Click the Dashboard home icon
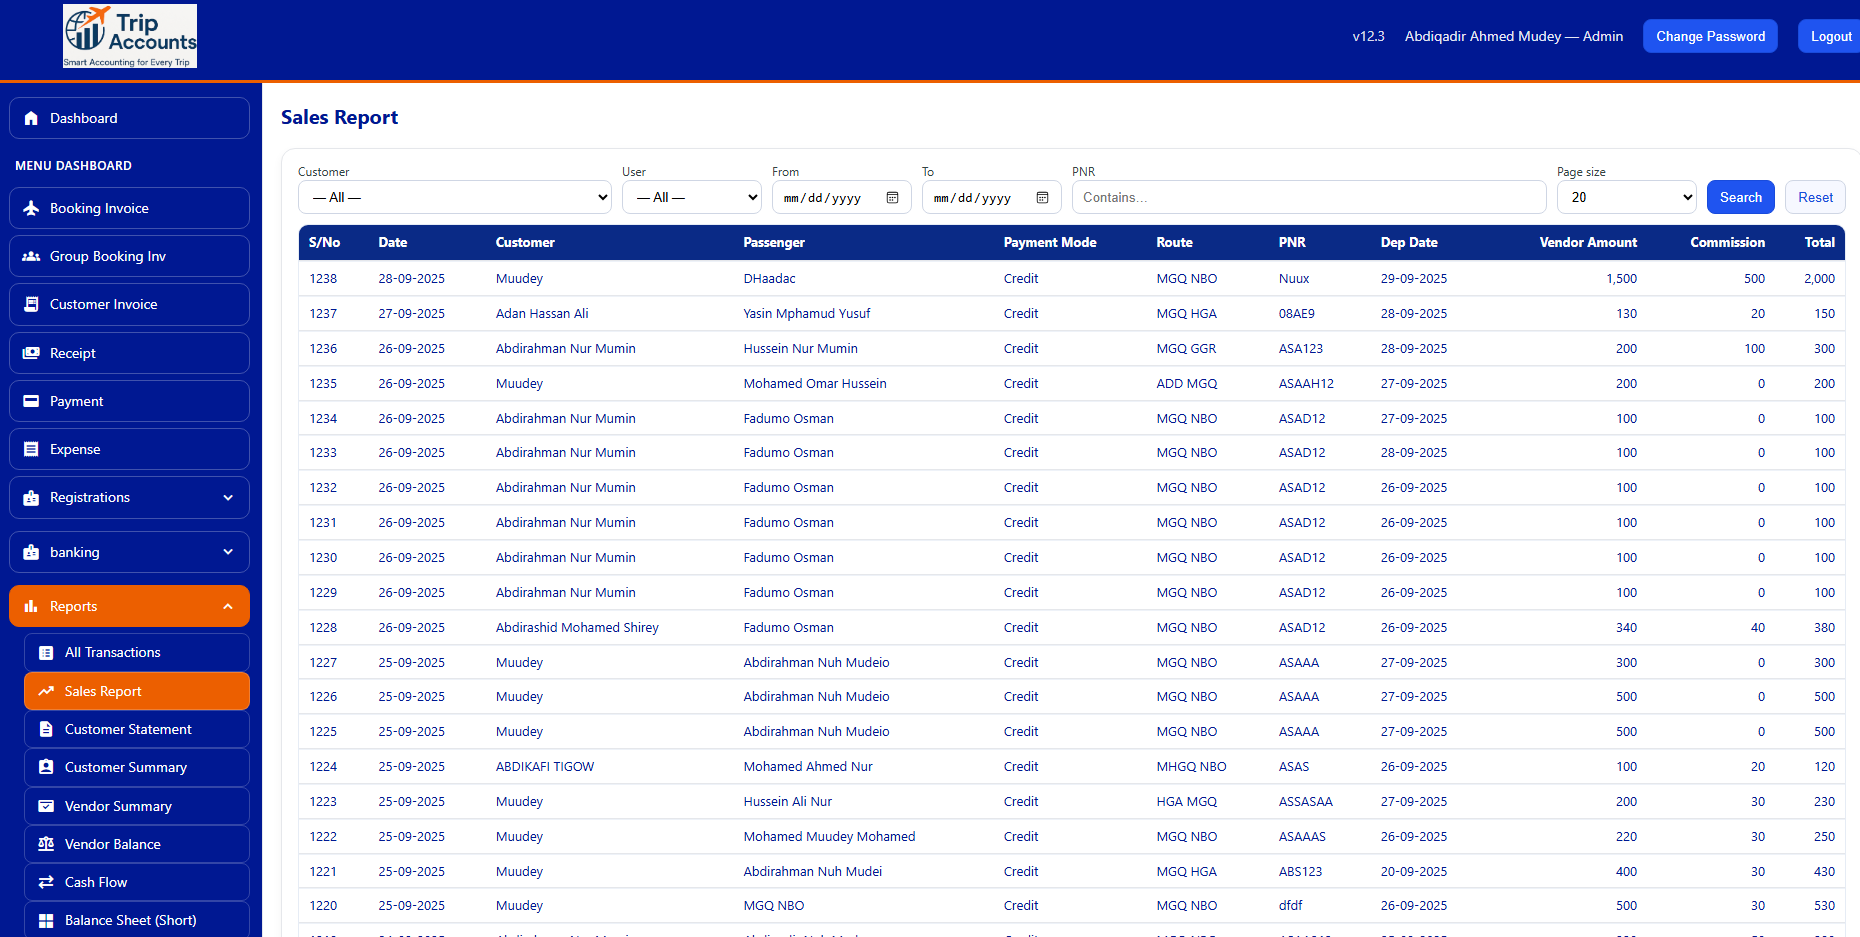Image resolution: width=1860 pixels, height=937 pixels. coord(31,118)
